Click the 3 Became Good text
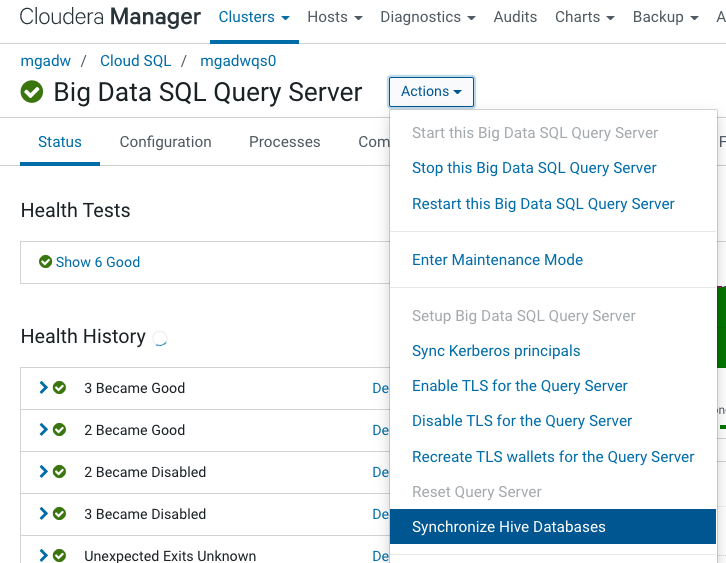 [134, 388]
